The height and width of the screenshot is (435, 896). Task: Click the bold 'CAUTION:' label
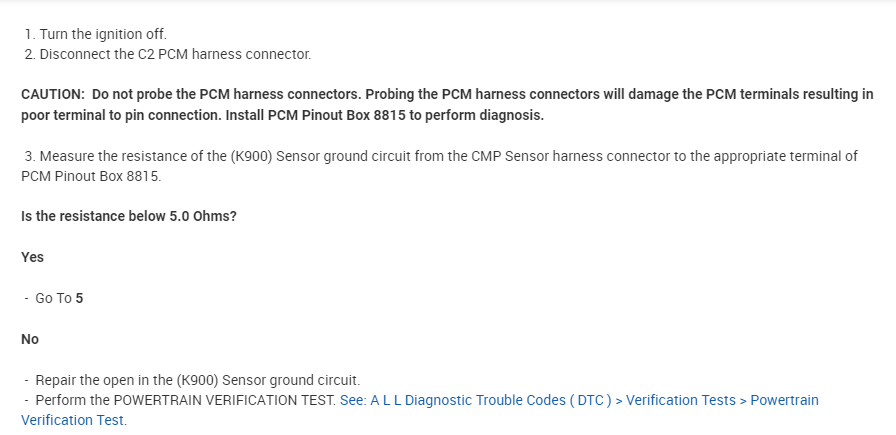52,94
